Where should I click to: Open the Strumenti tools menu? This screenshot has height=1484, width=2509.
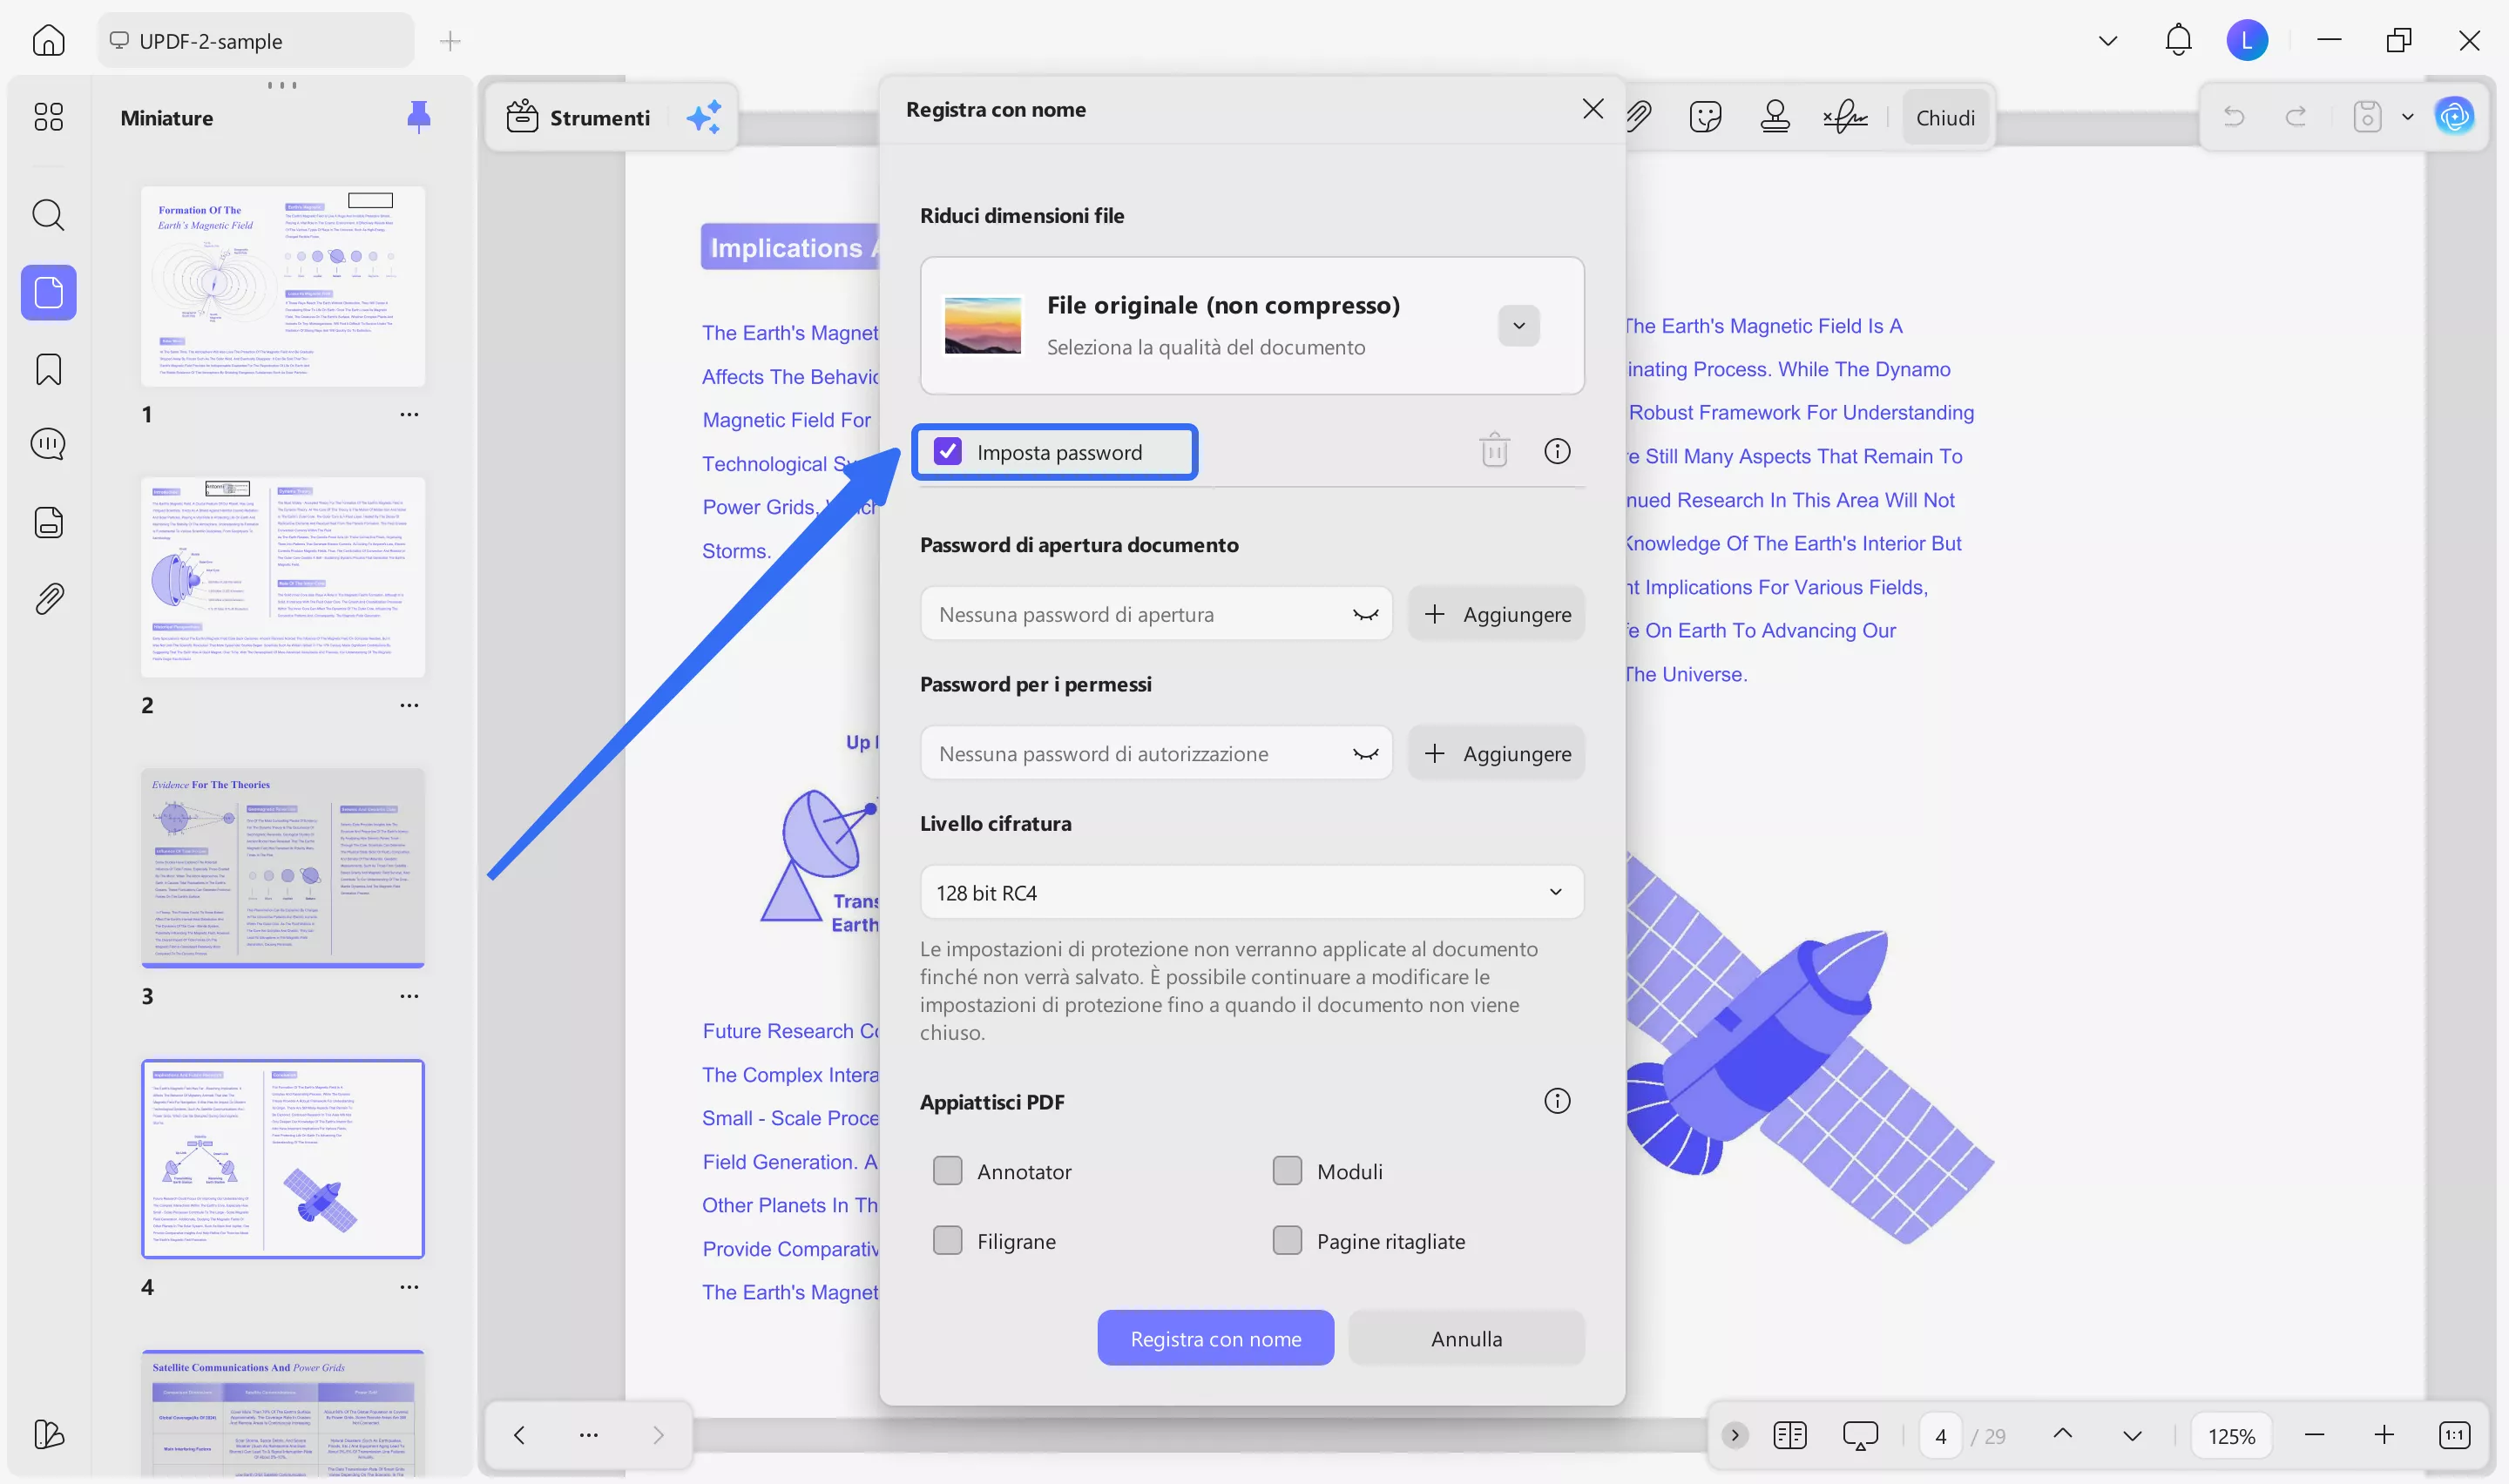tap(580, 118)
